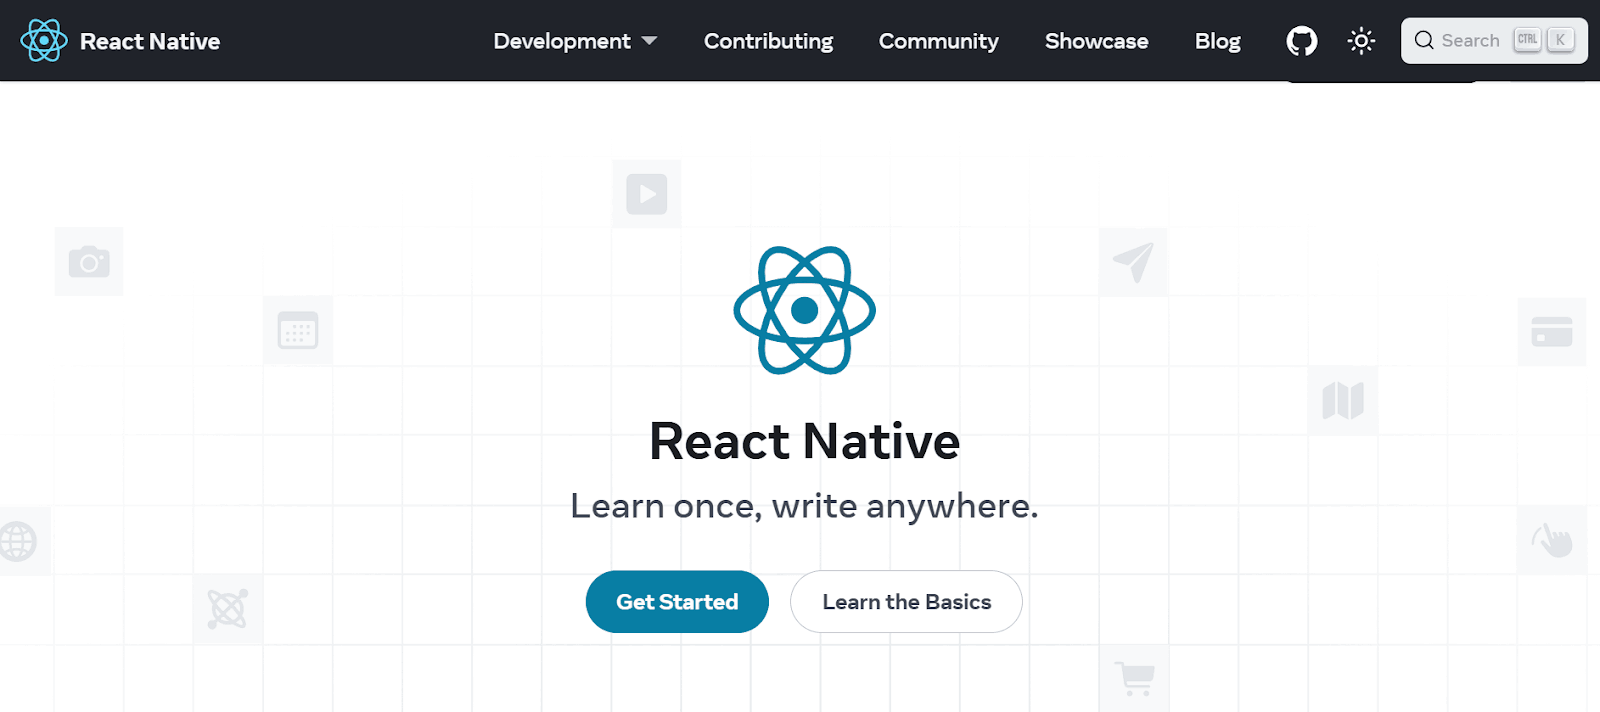Go to the Community page

tap(938, 41)
